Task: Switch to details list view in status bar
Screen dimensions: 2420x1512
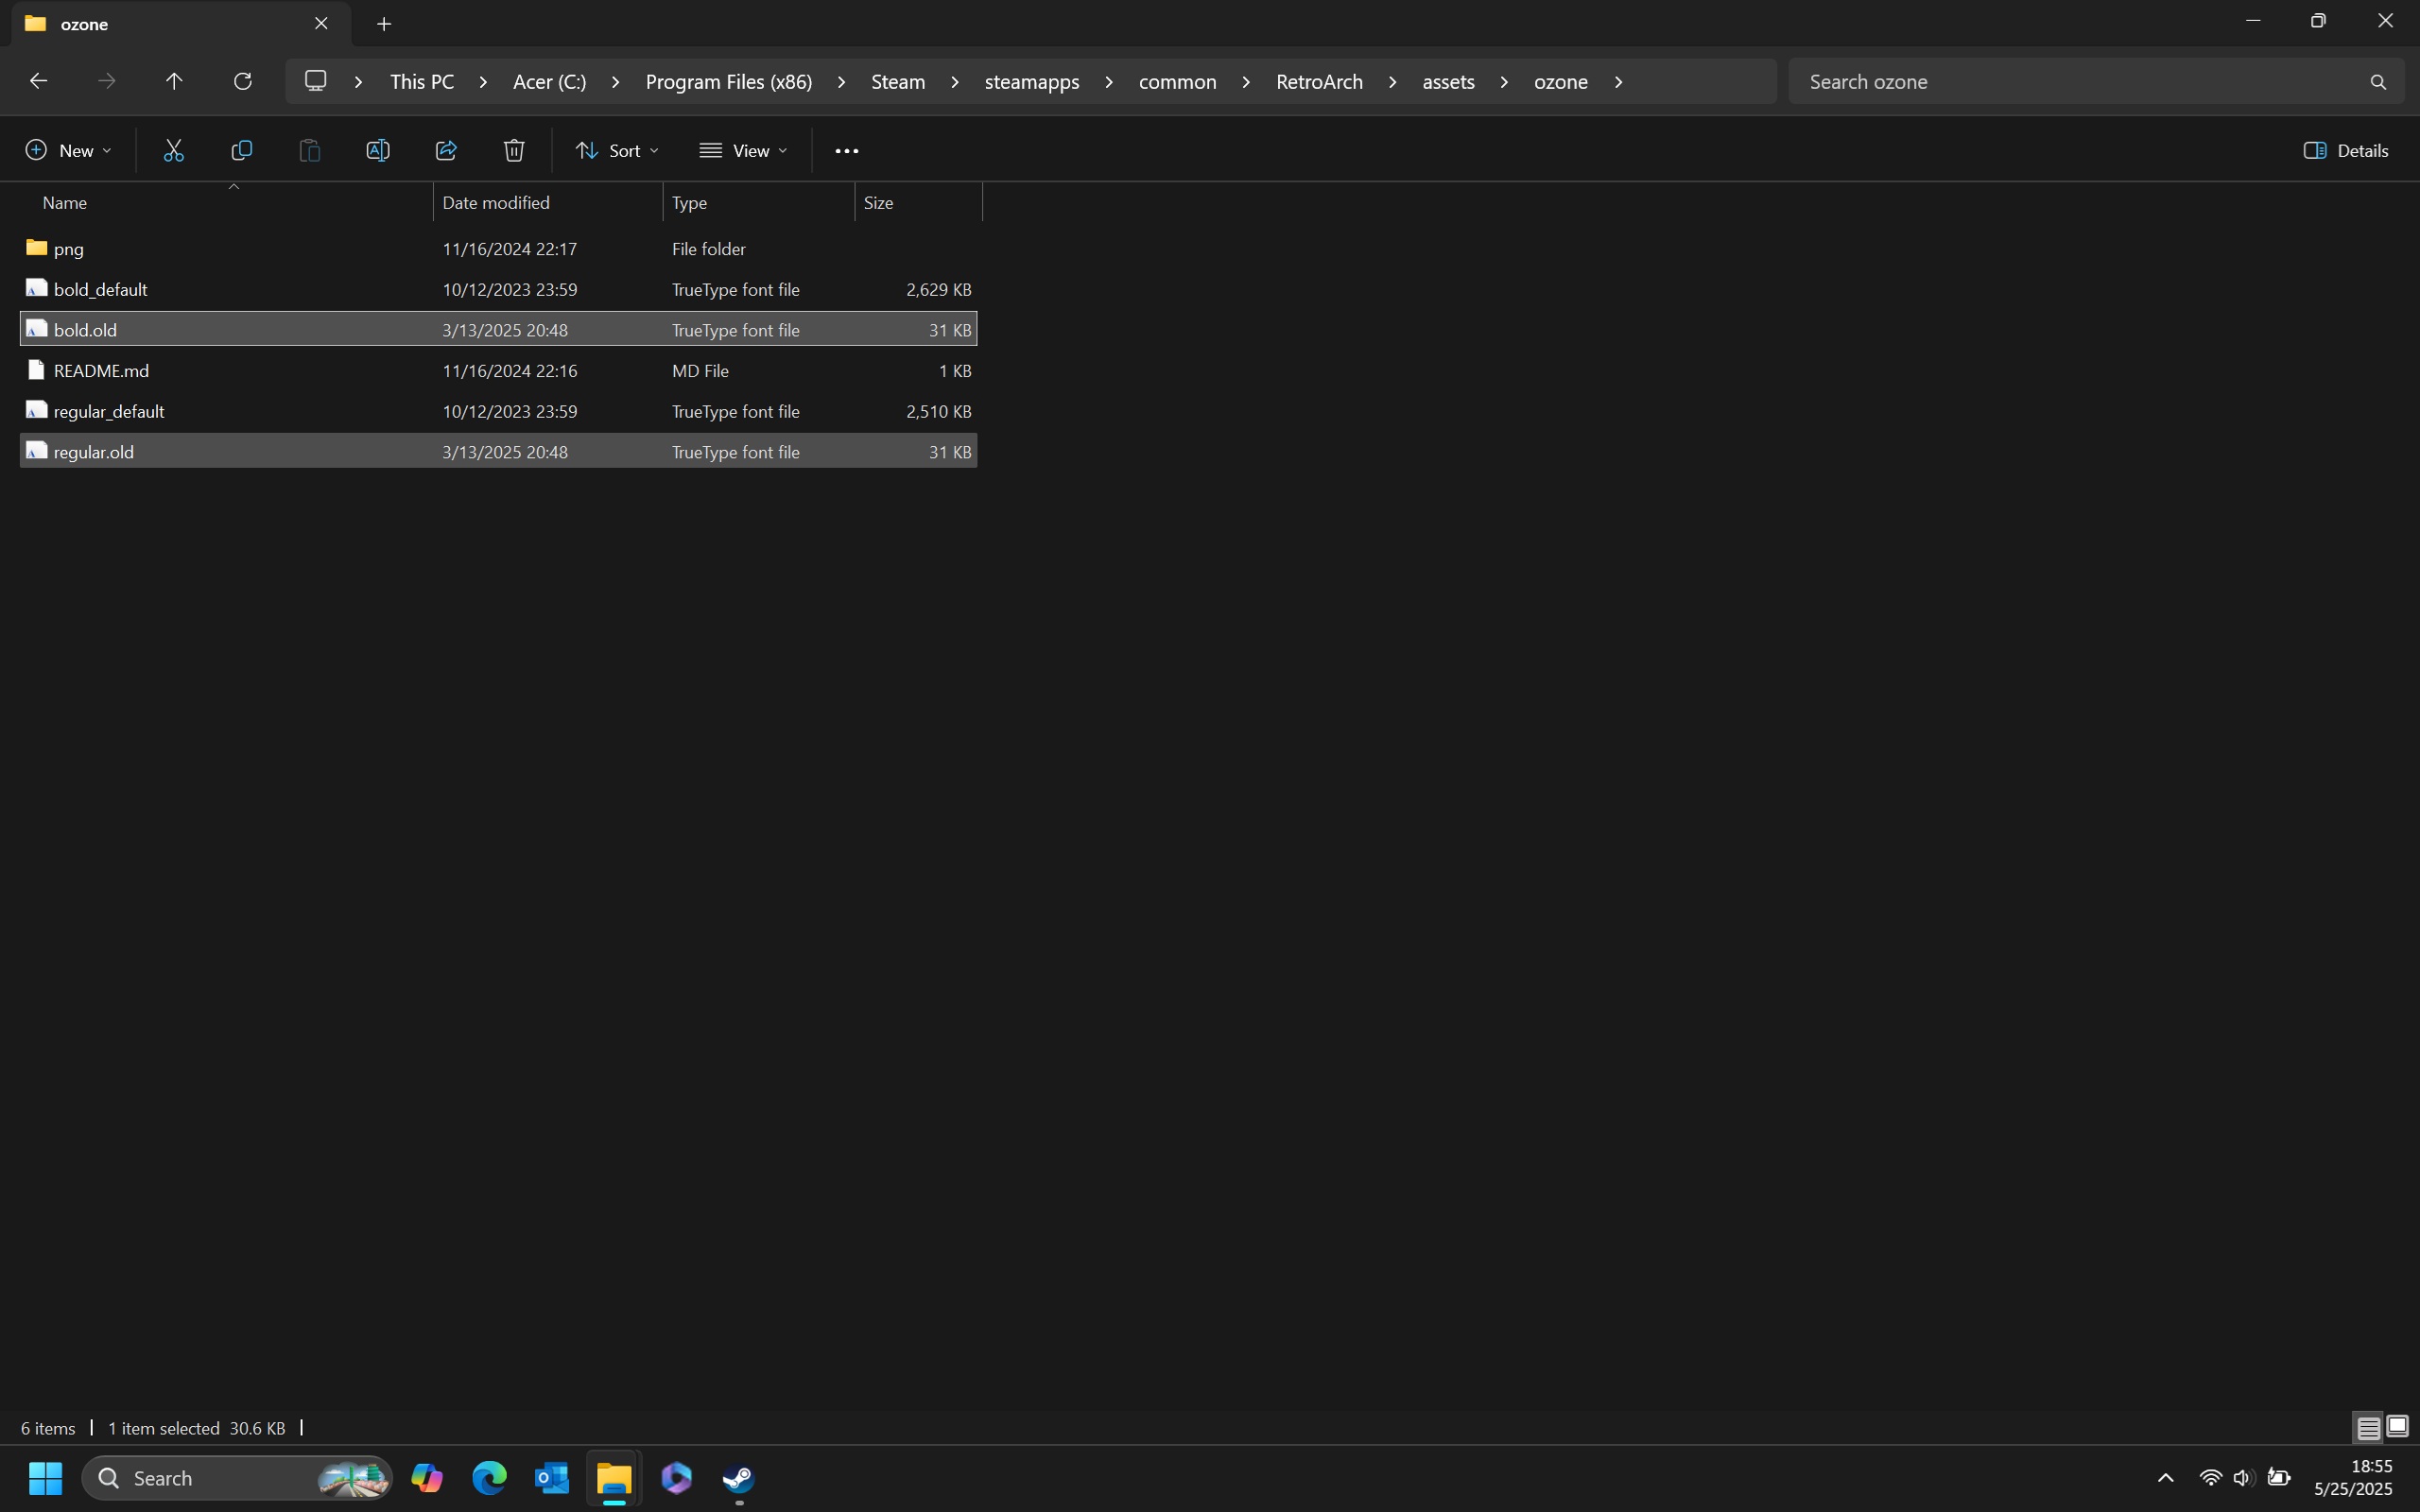Action: click(2368, 1427)
